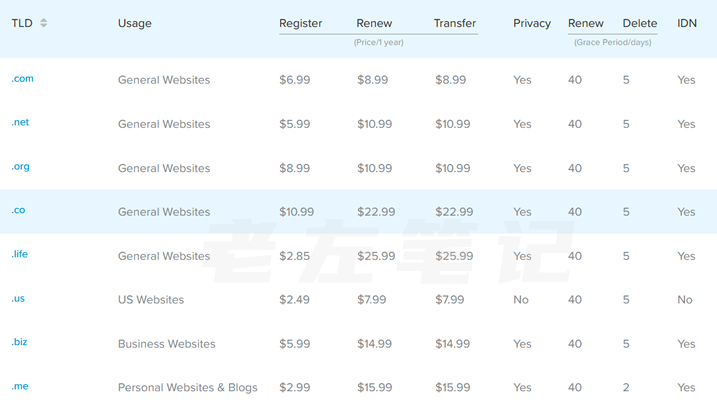
Task: Click the Usage column header
Action: pyautogui.click(x=135, y=23)
